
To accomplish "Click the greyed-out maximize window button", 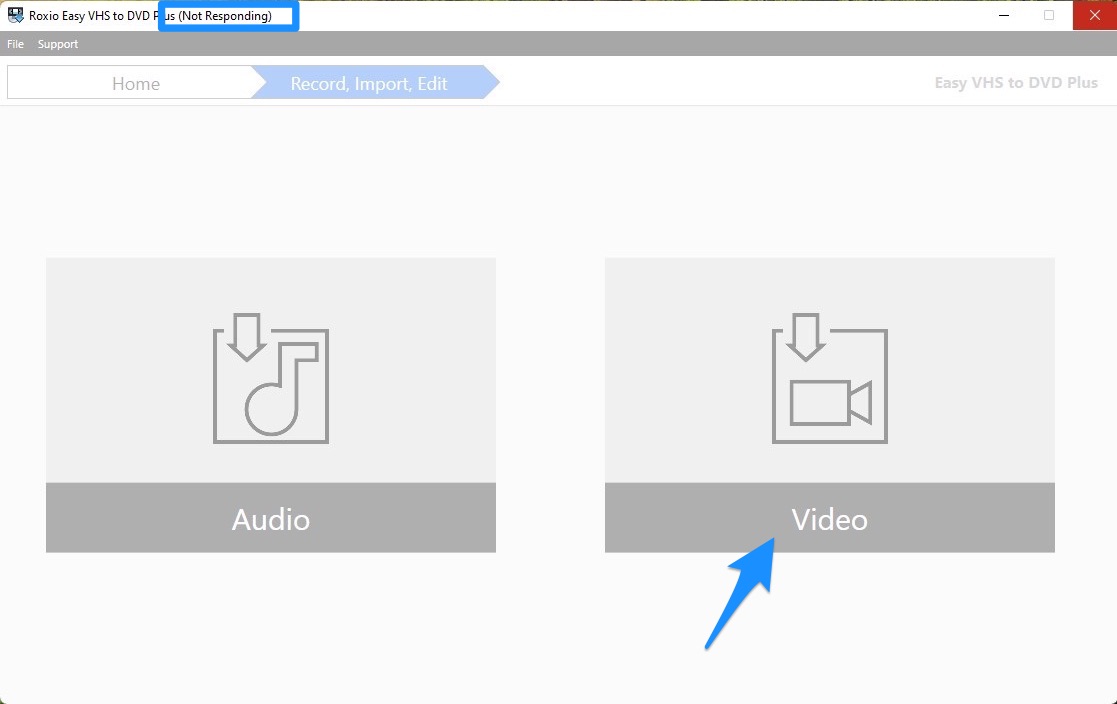I will tap(1049, 16).
